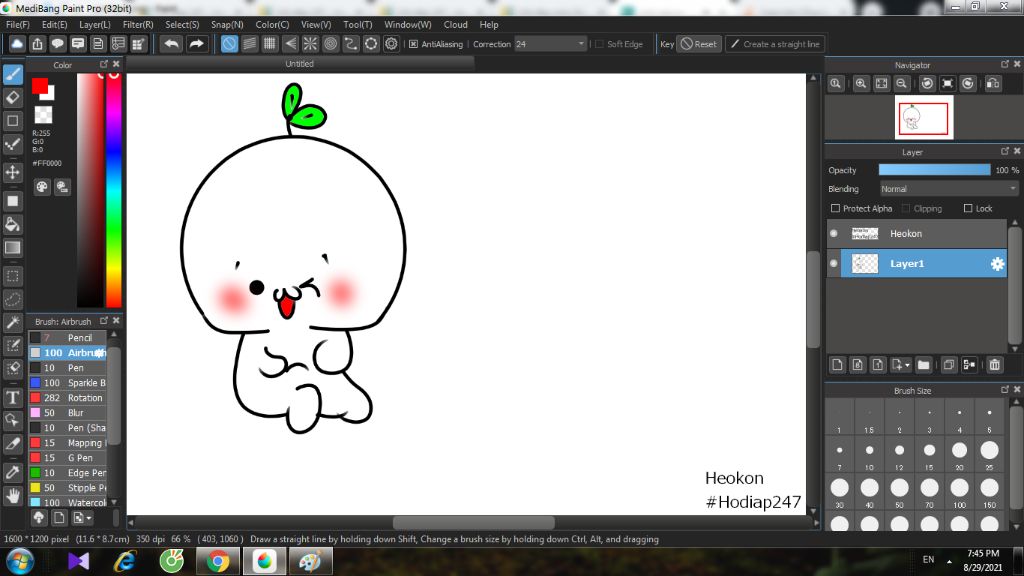Adjust the layer Opacity slider
Viewport: 1024px width, 576px height.
[934, 170]
